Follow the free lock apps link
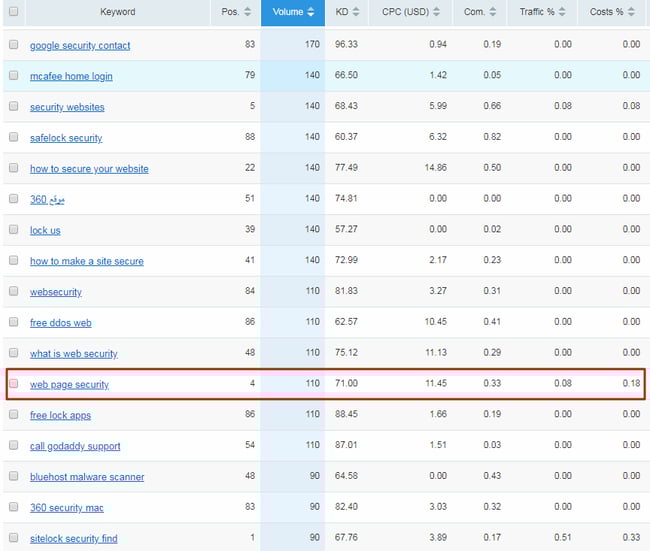 point(61,415)
